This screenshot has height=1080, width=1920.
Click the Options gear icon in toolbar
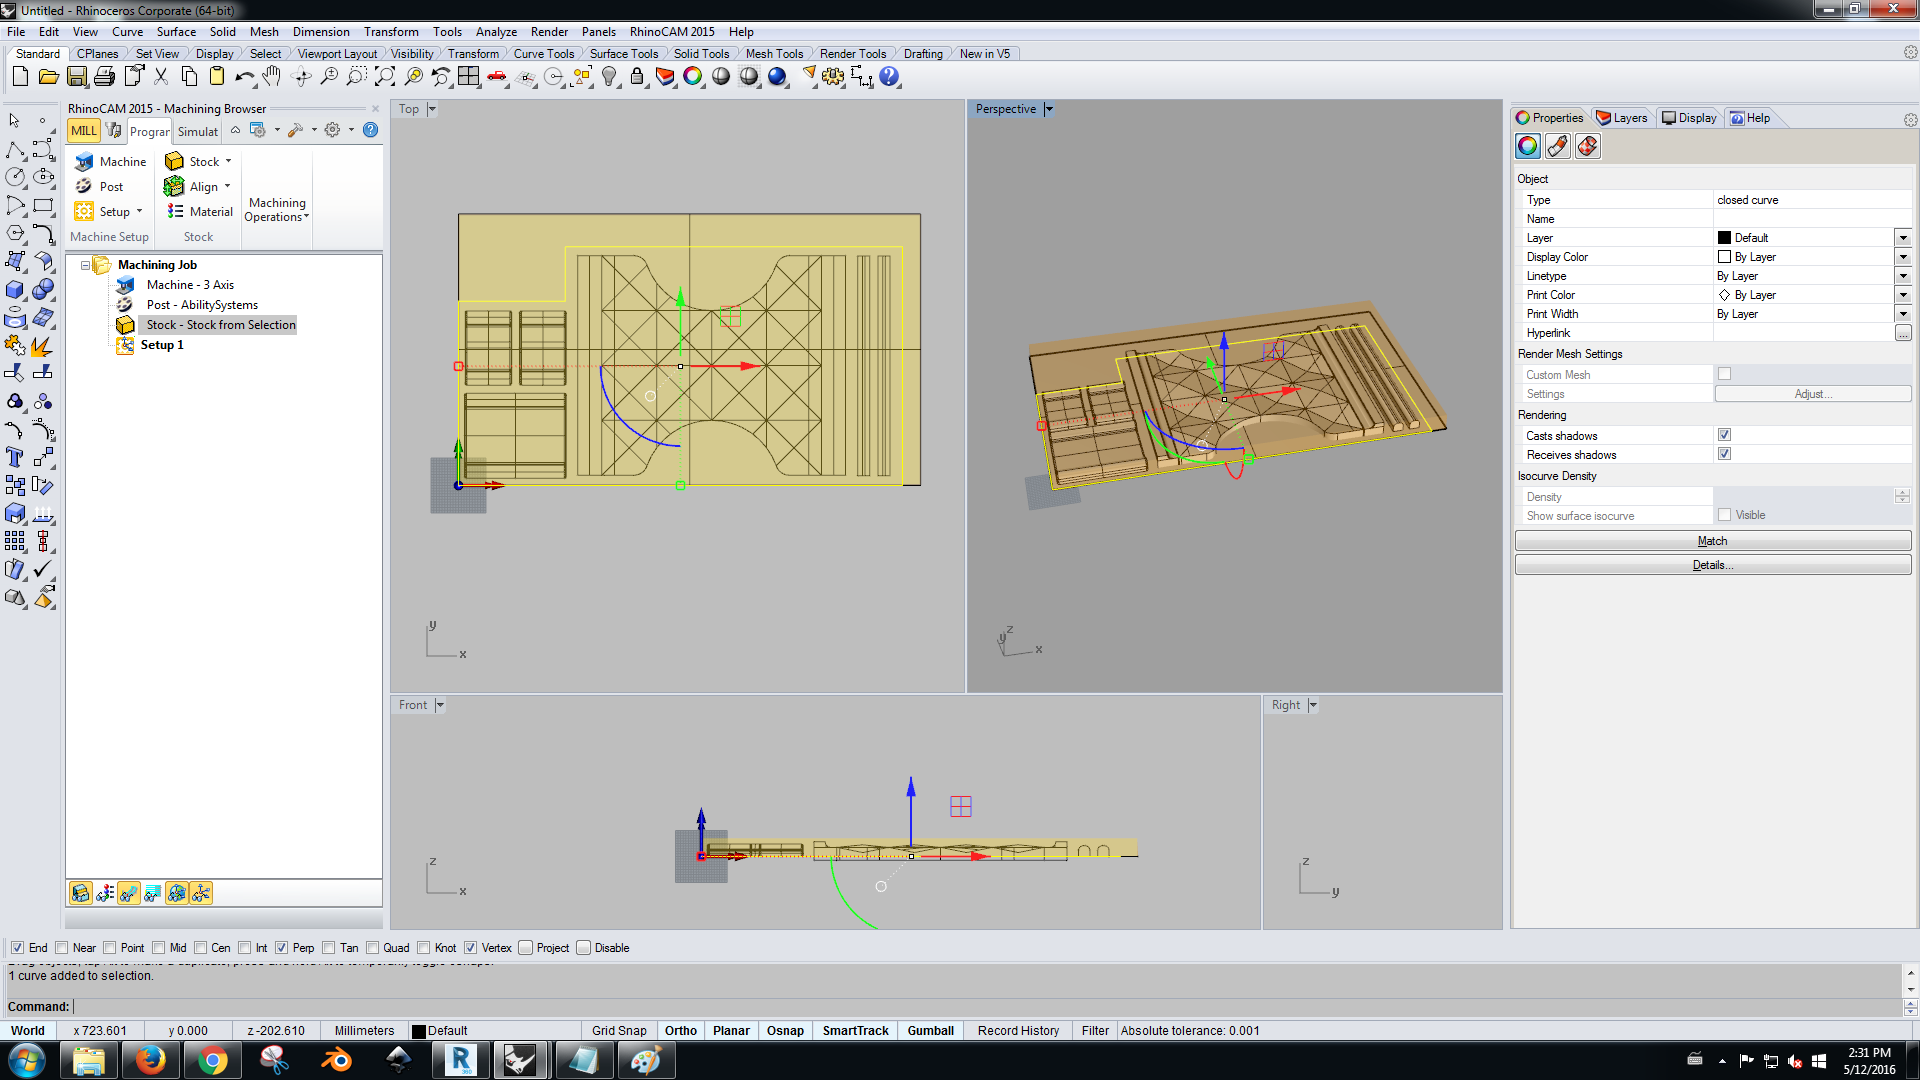tap(833, 76)
